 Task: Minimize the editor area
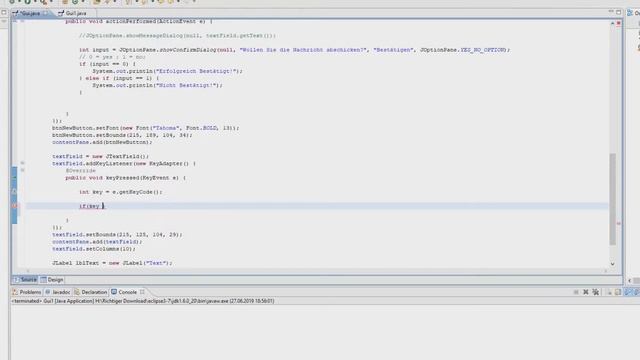click(x=611, y=12)
